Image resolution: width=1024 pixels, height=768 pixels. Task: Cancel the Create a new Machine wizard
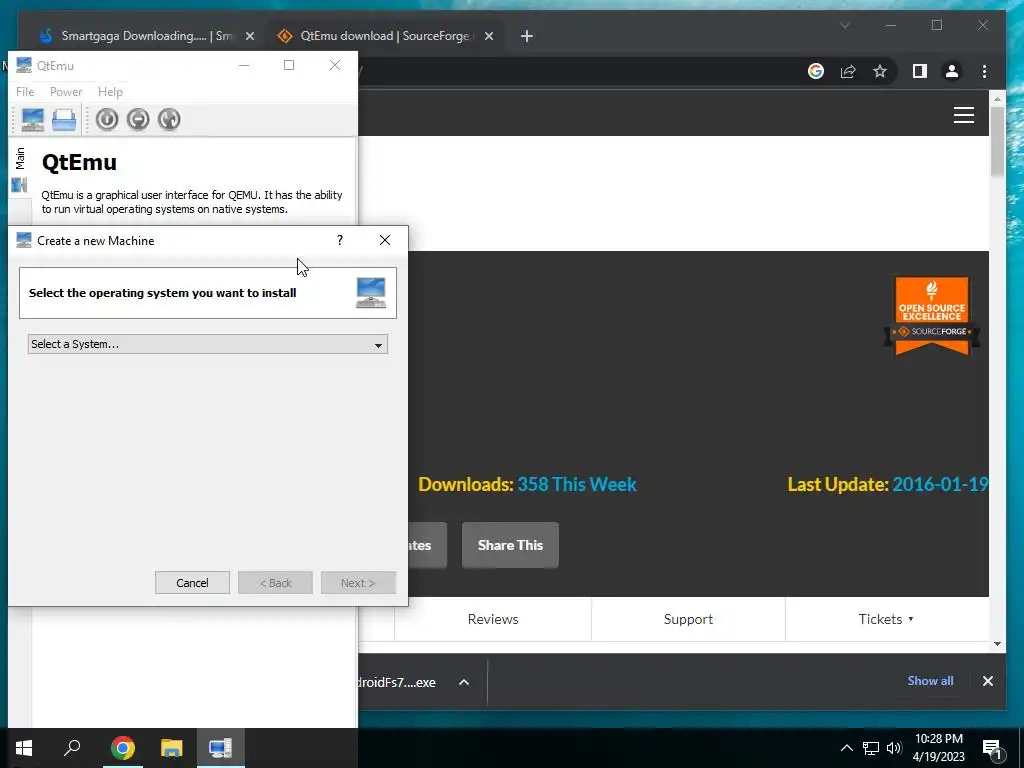(x=192, y=583)
